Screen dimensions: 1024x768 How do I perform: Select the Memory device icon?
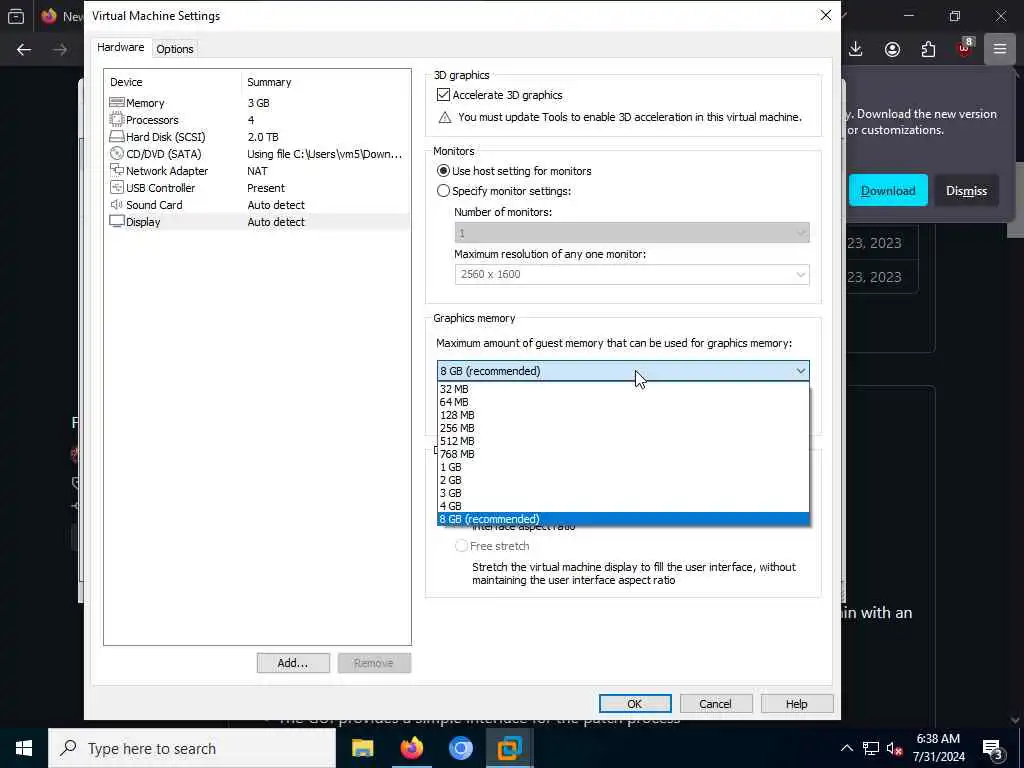click(x=117, y=103)
